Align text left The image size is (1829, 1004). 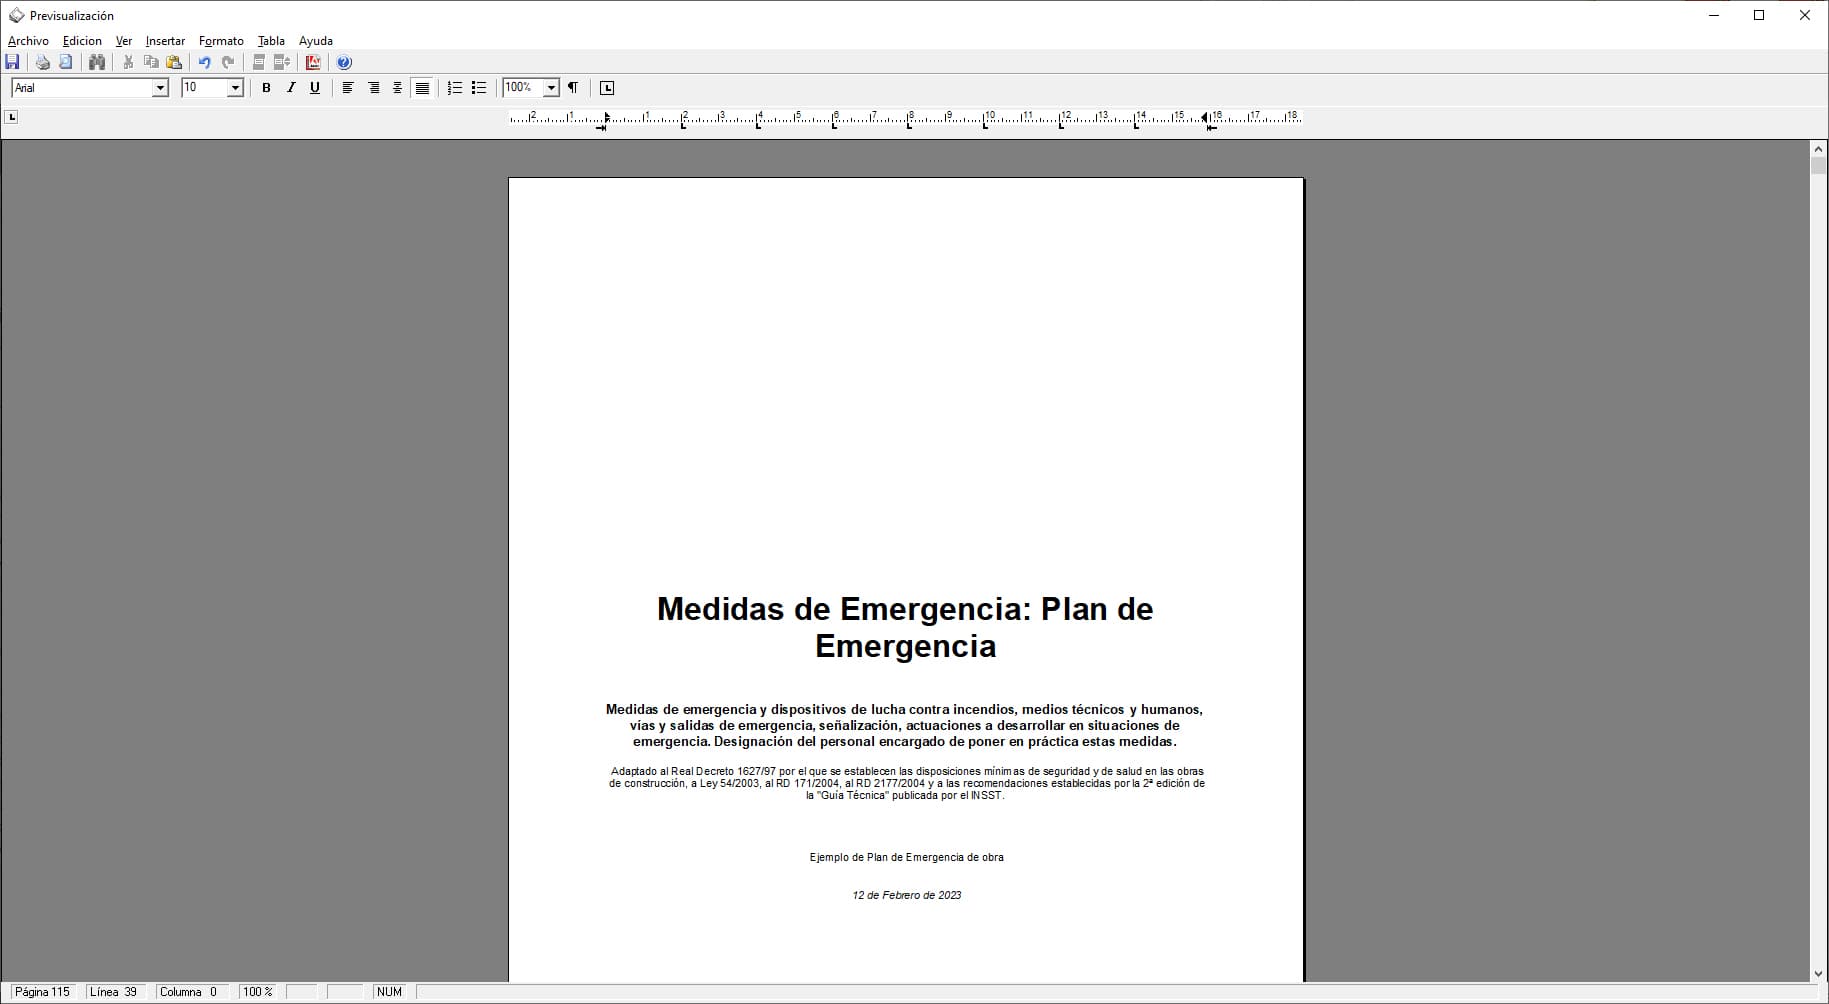(348, 88)
